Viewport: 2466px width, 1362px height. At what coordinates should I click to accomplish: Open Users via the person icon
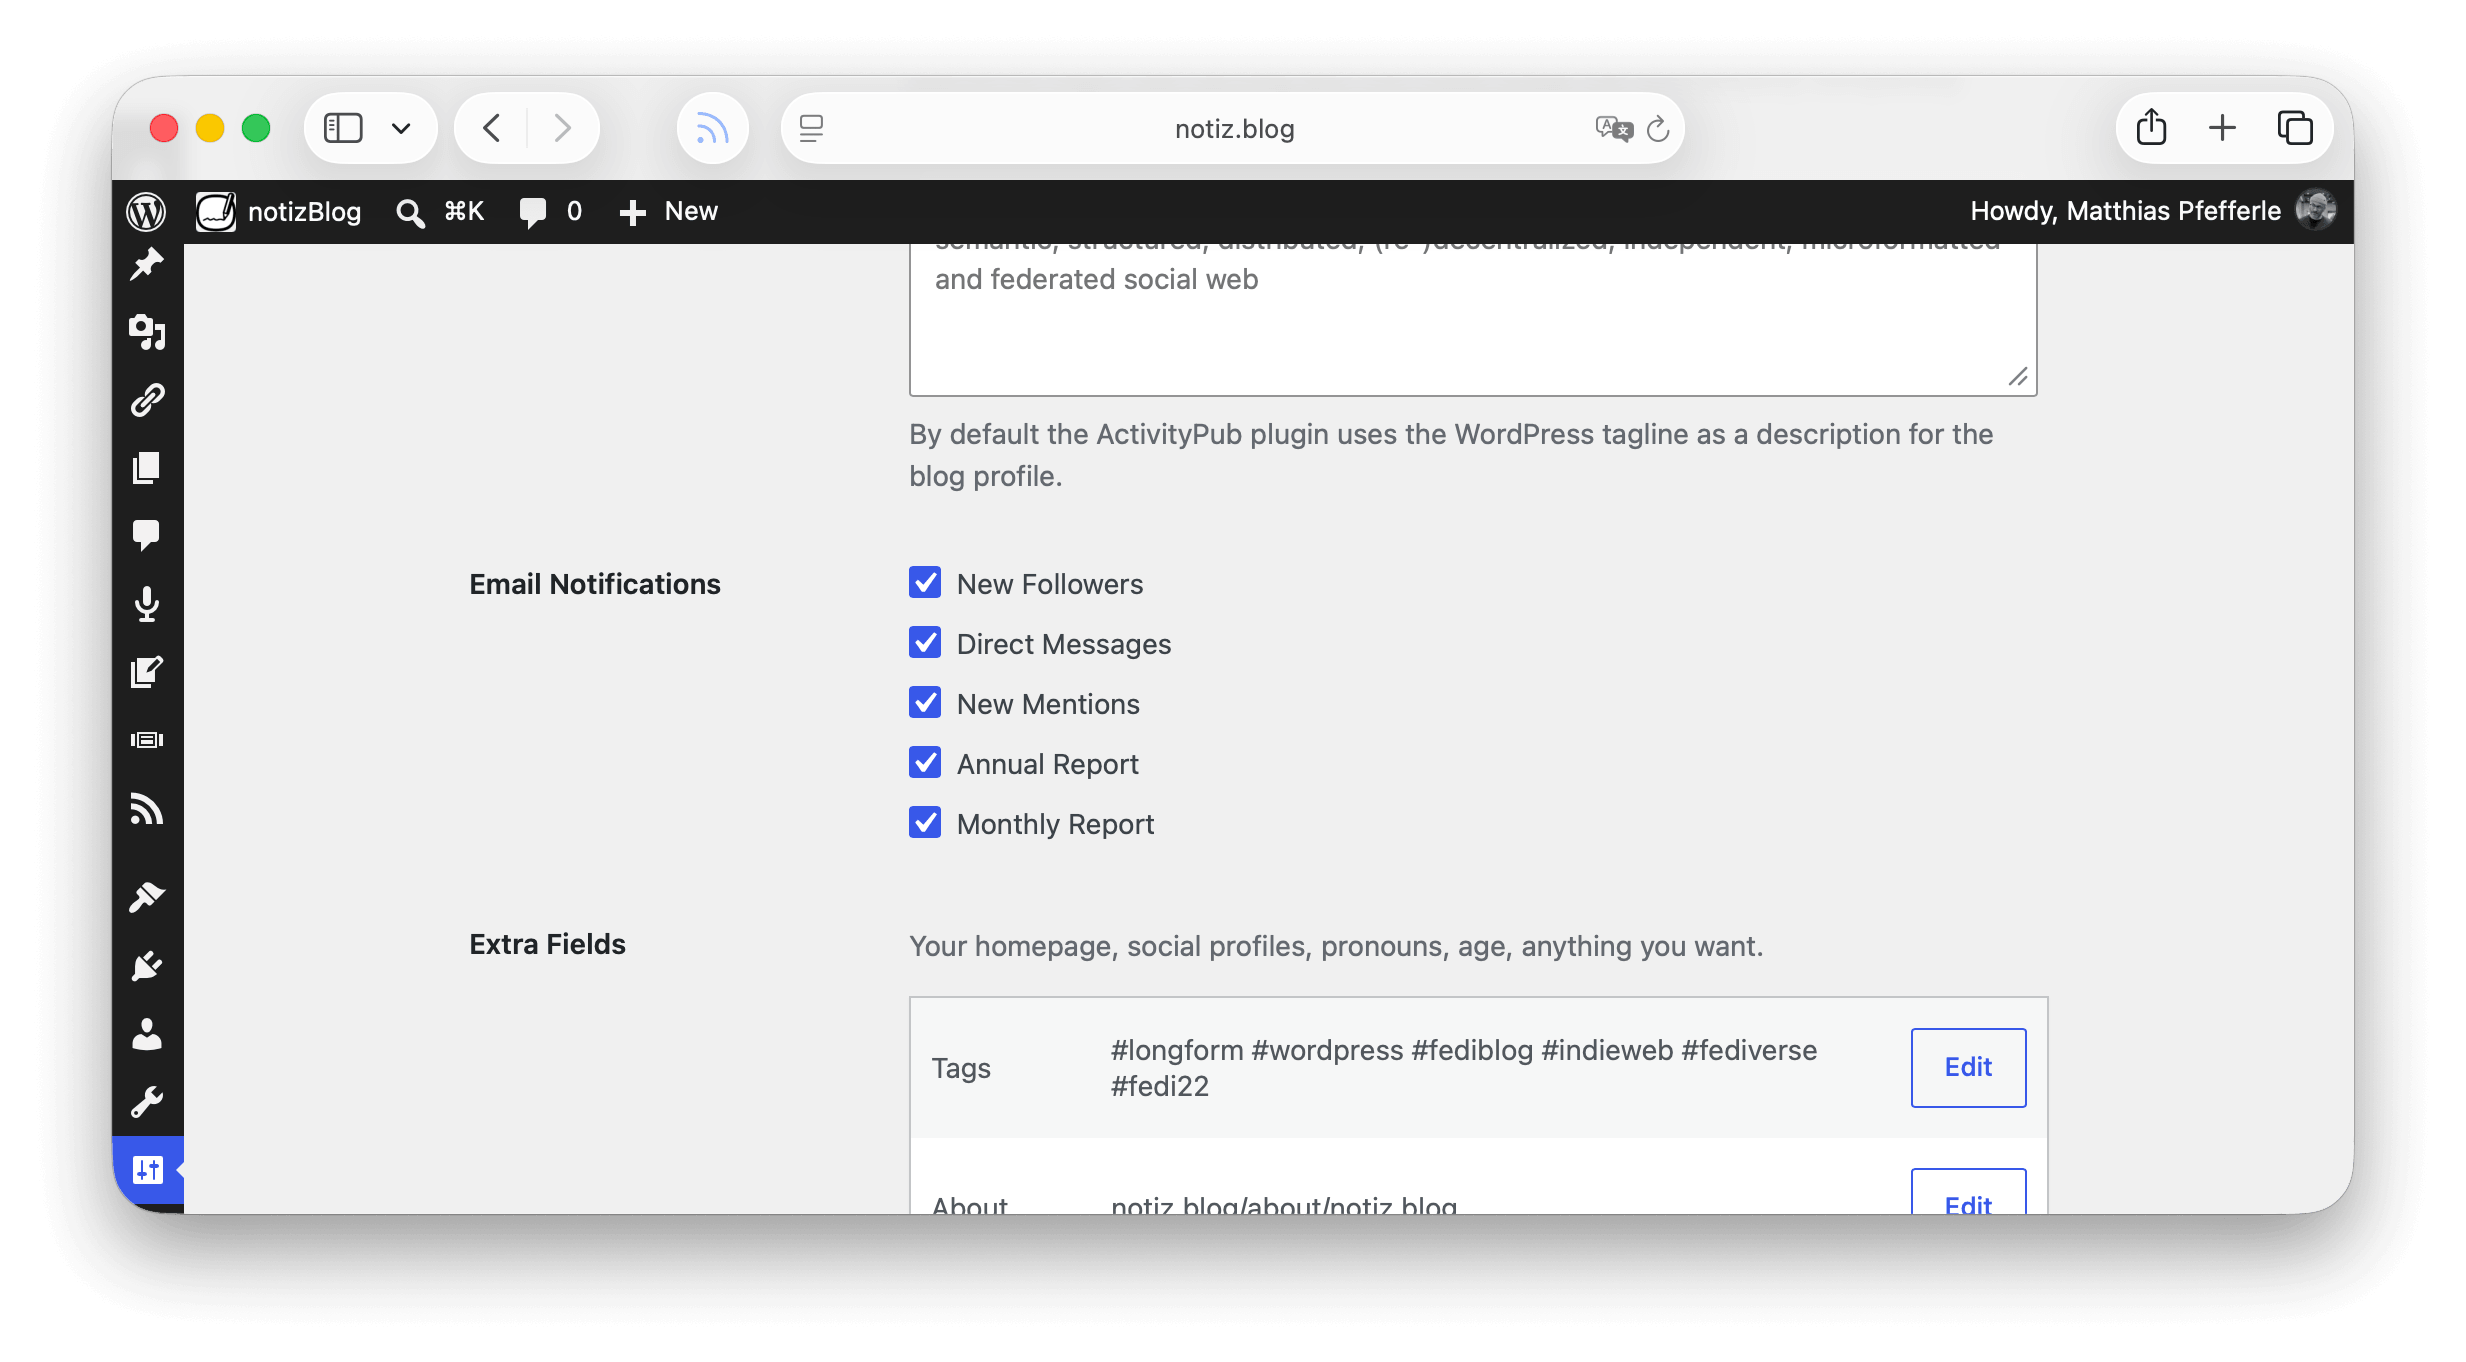[147, 1034]
